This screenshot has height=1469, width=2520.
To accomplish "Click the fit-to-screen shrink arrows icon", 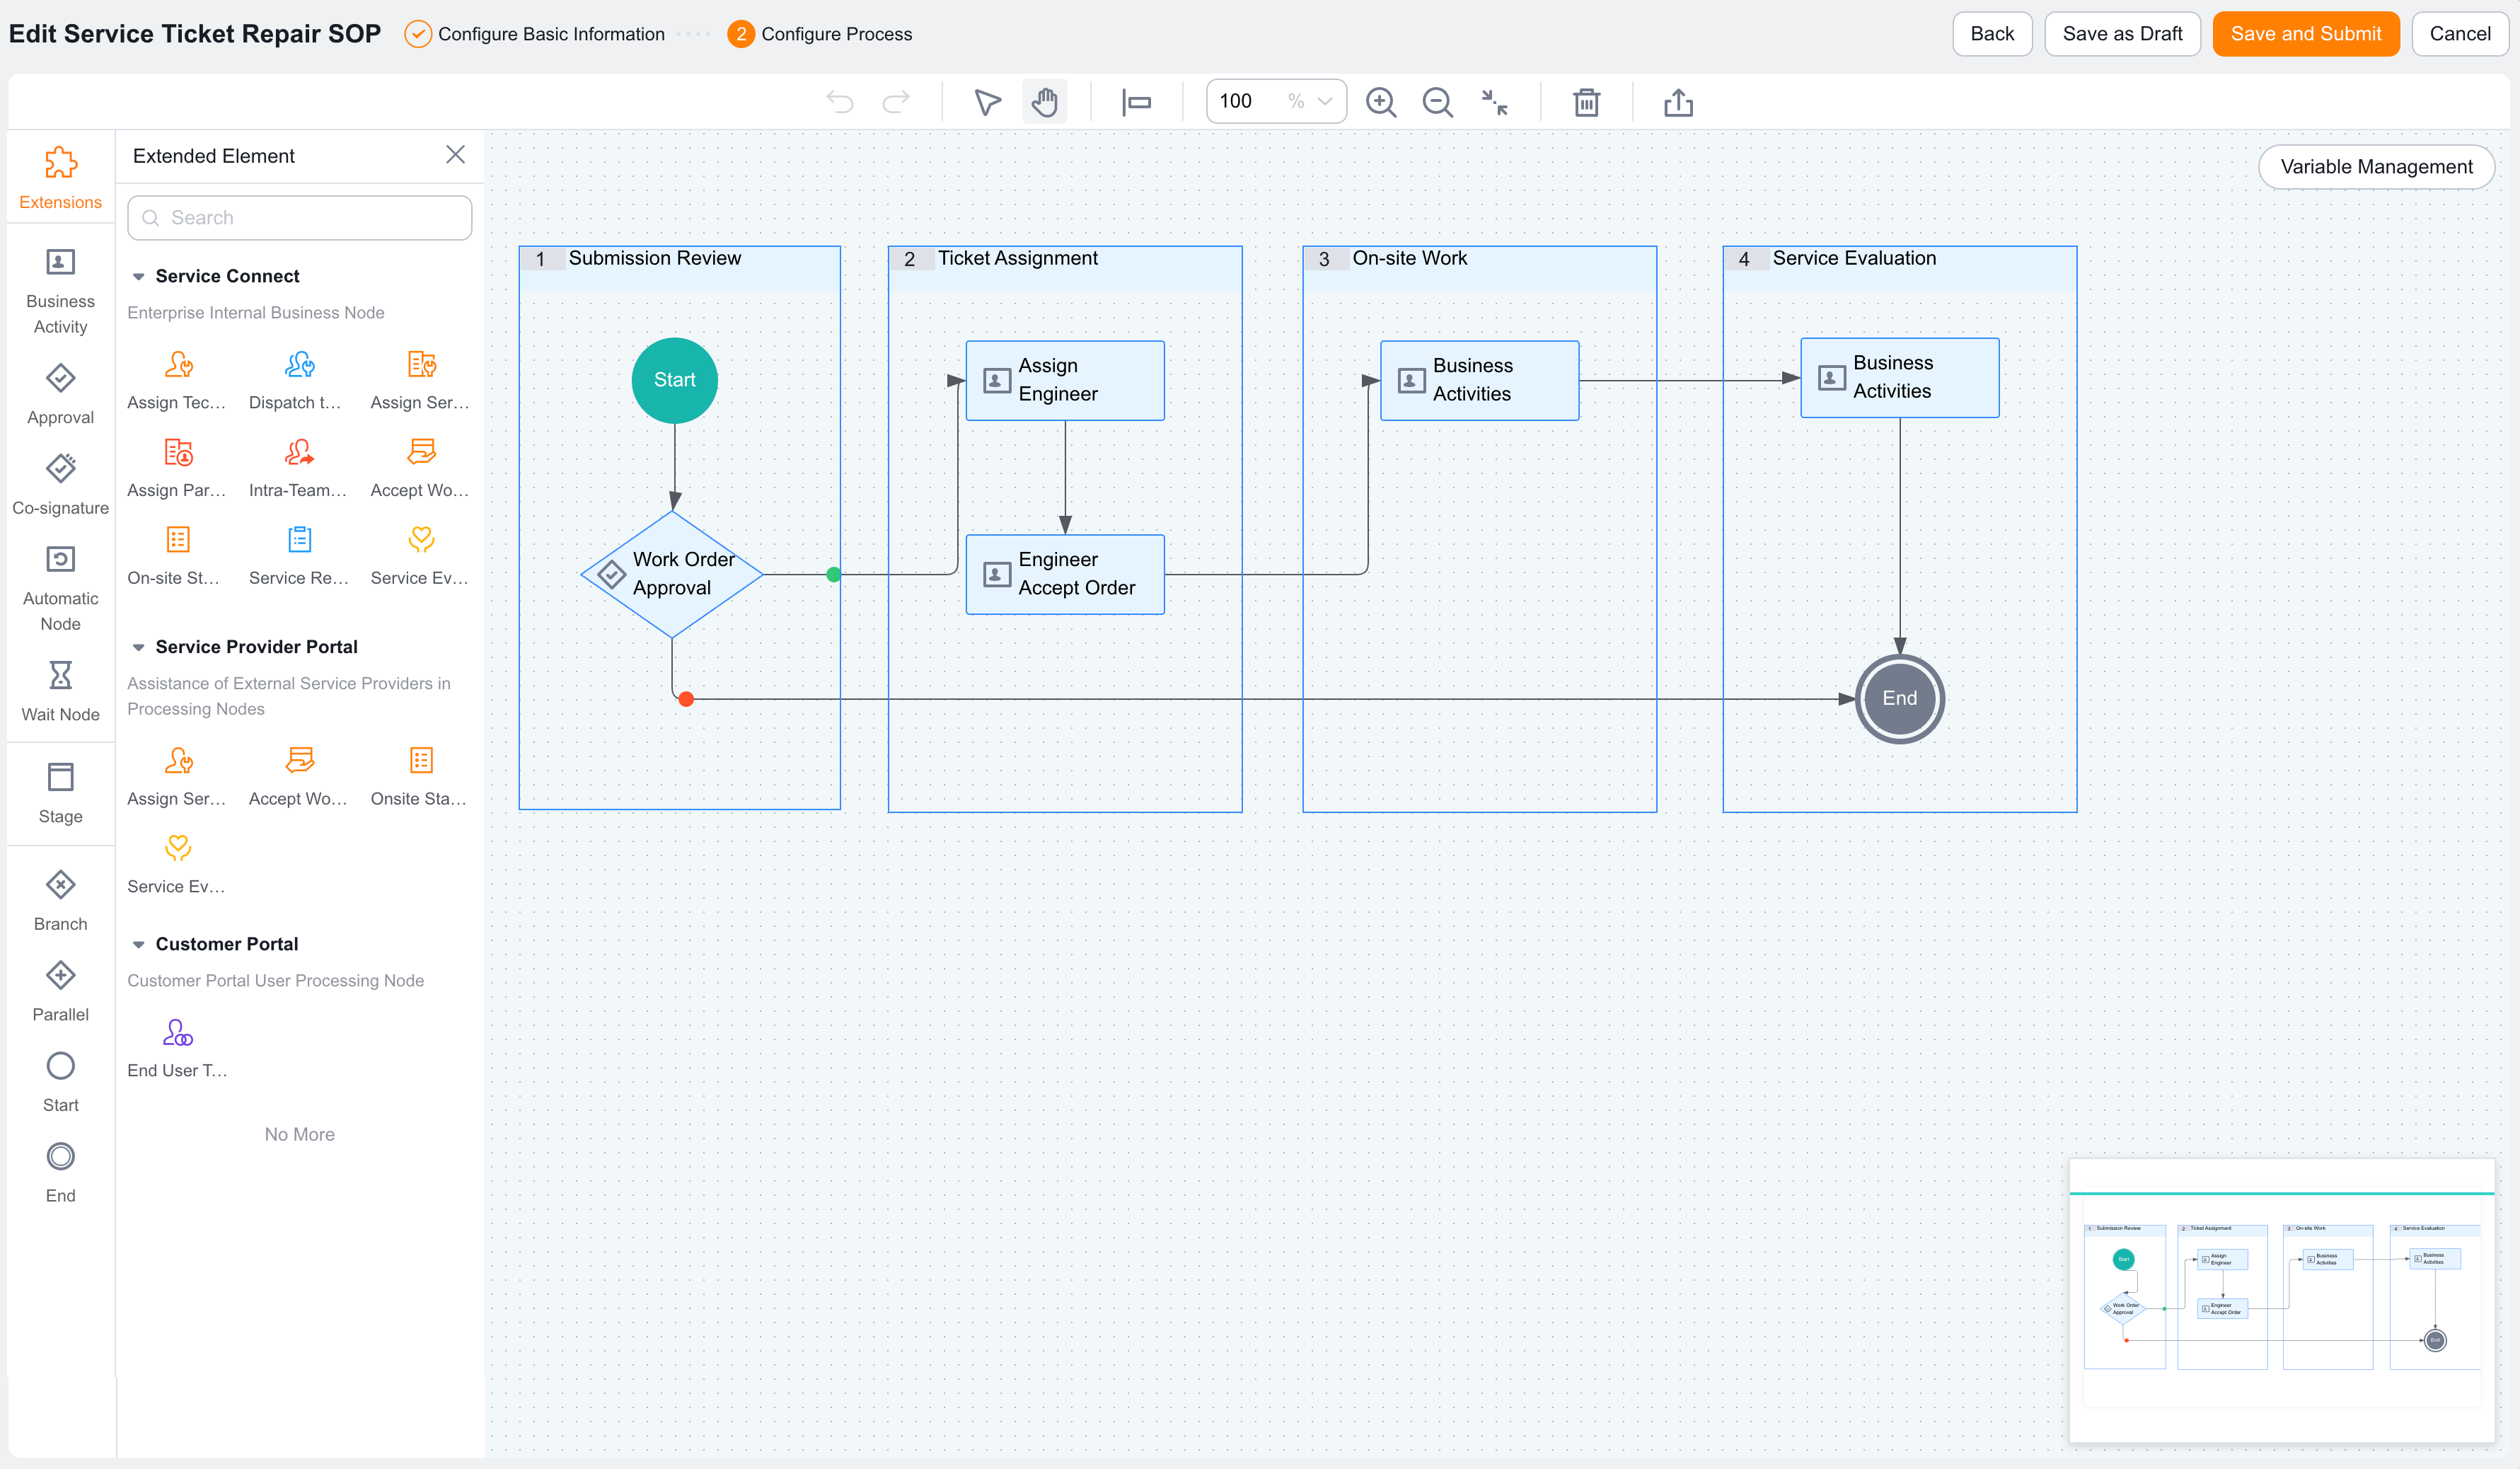I will (x=1495, y=102).
